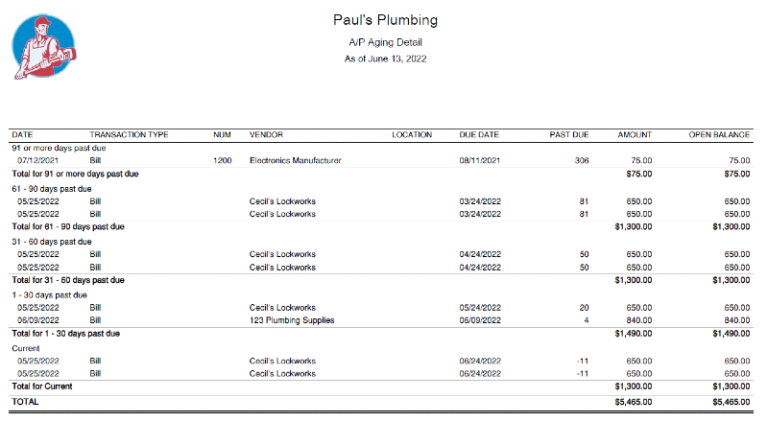
Task: Click the OPEN BALANCE column header
Action: 720,134
